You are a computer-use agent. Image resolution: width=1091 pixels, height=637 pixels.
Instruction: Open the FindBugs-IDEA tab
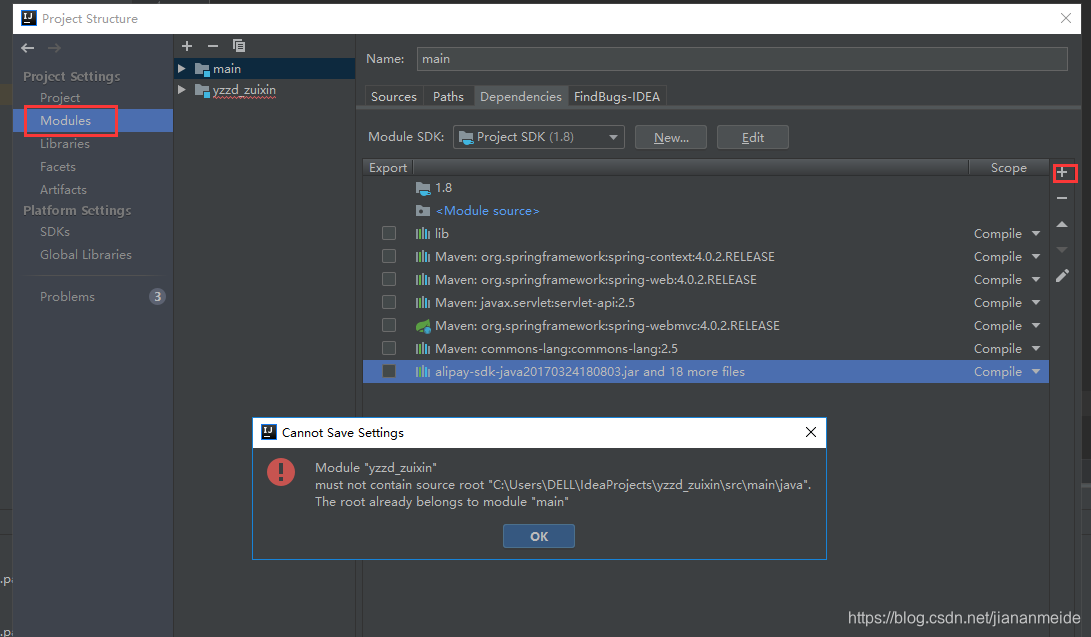[x=617, y=96]
